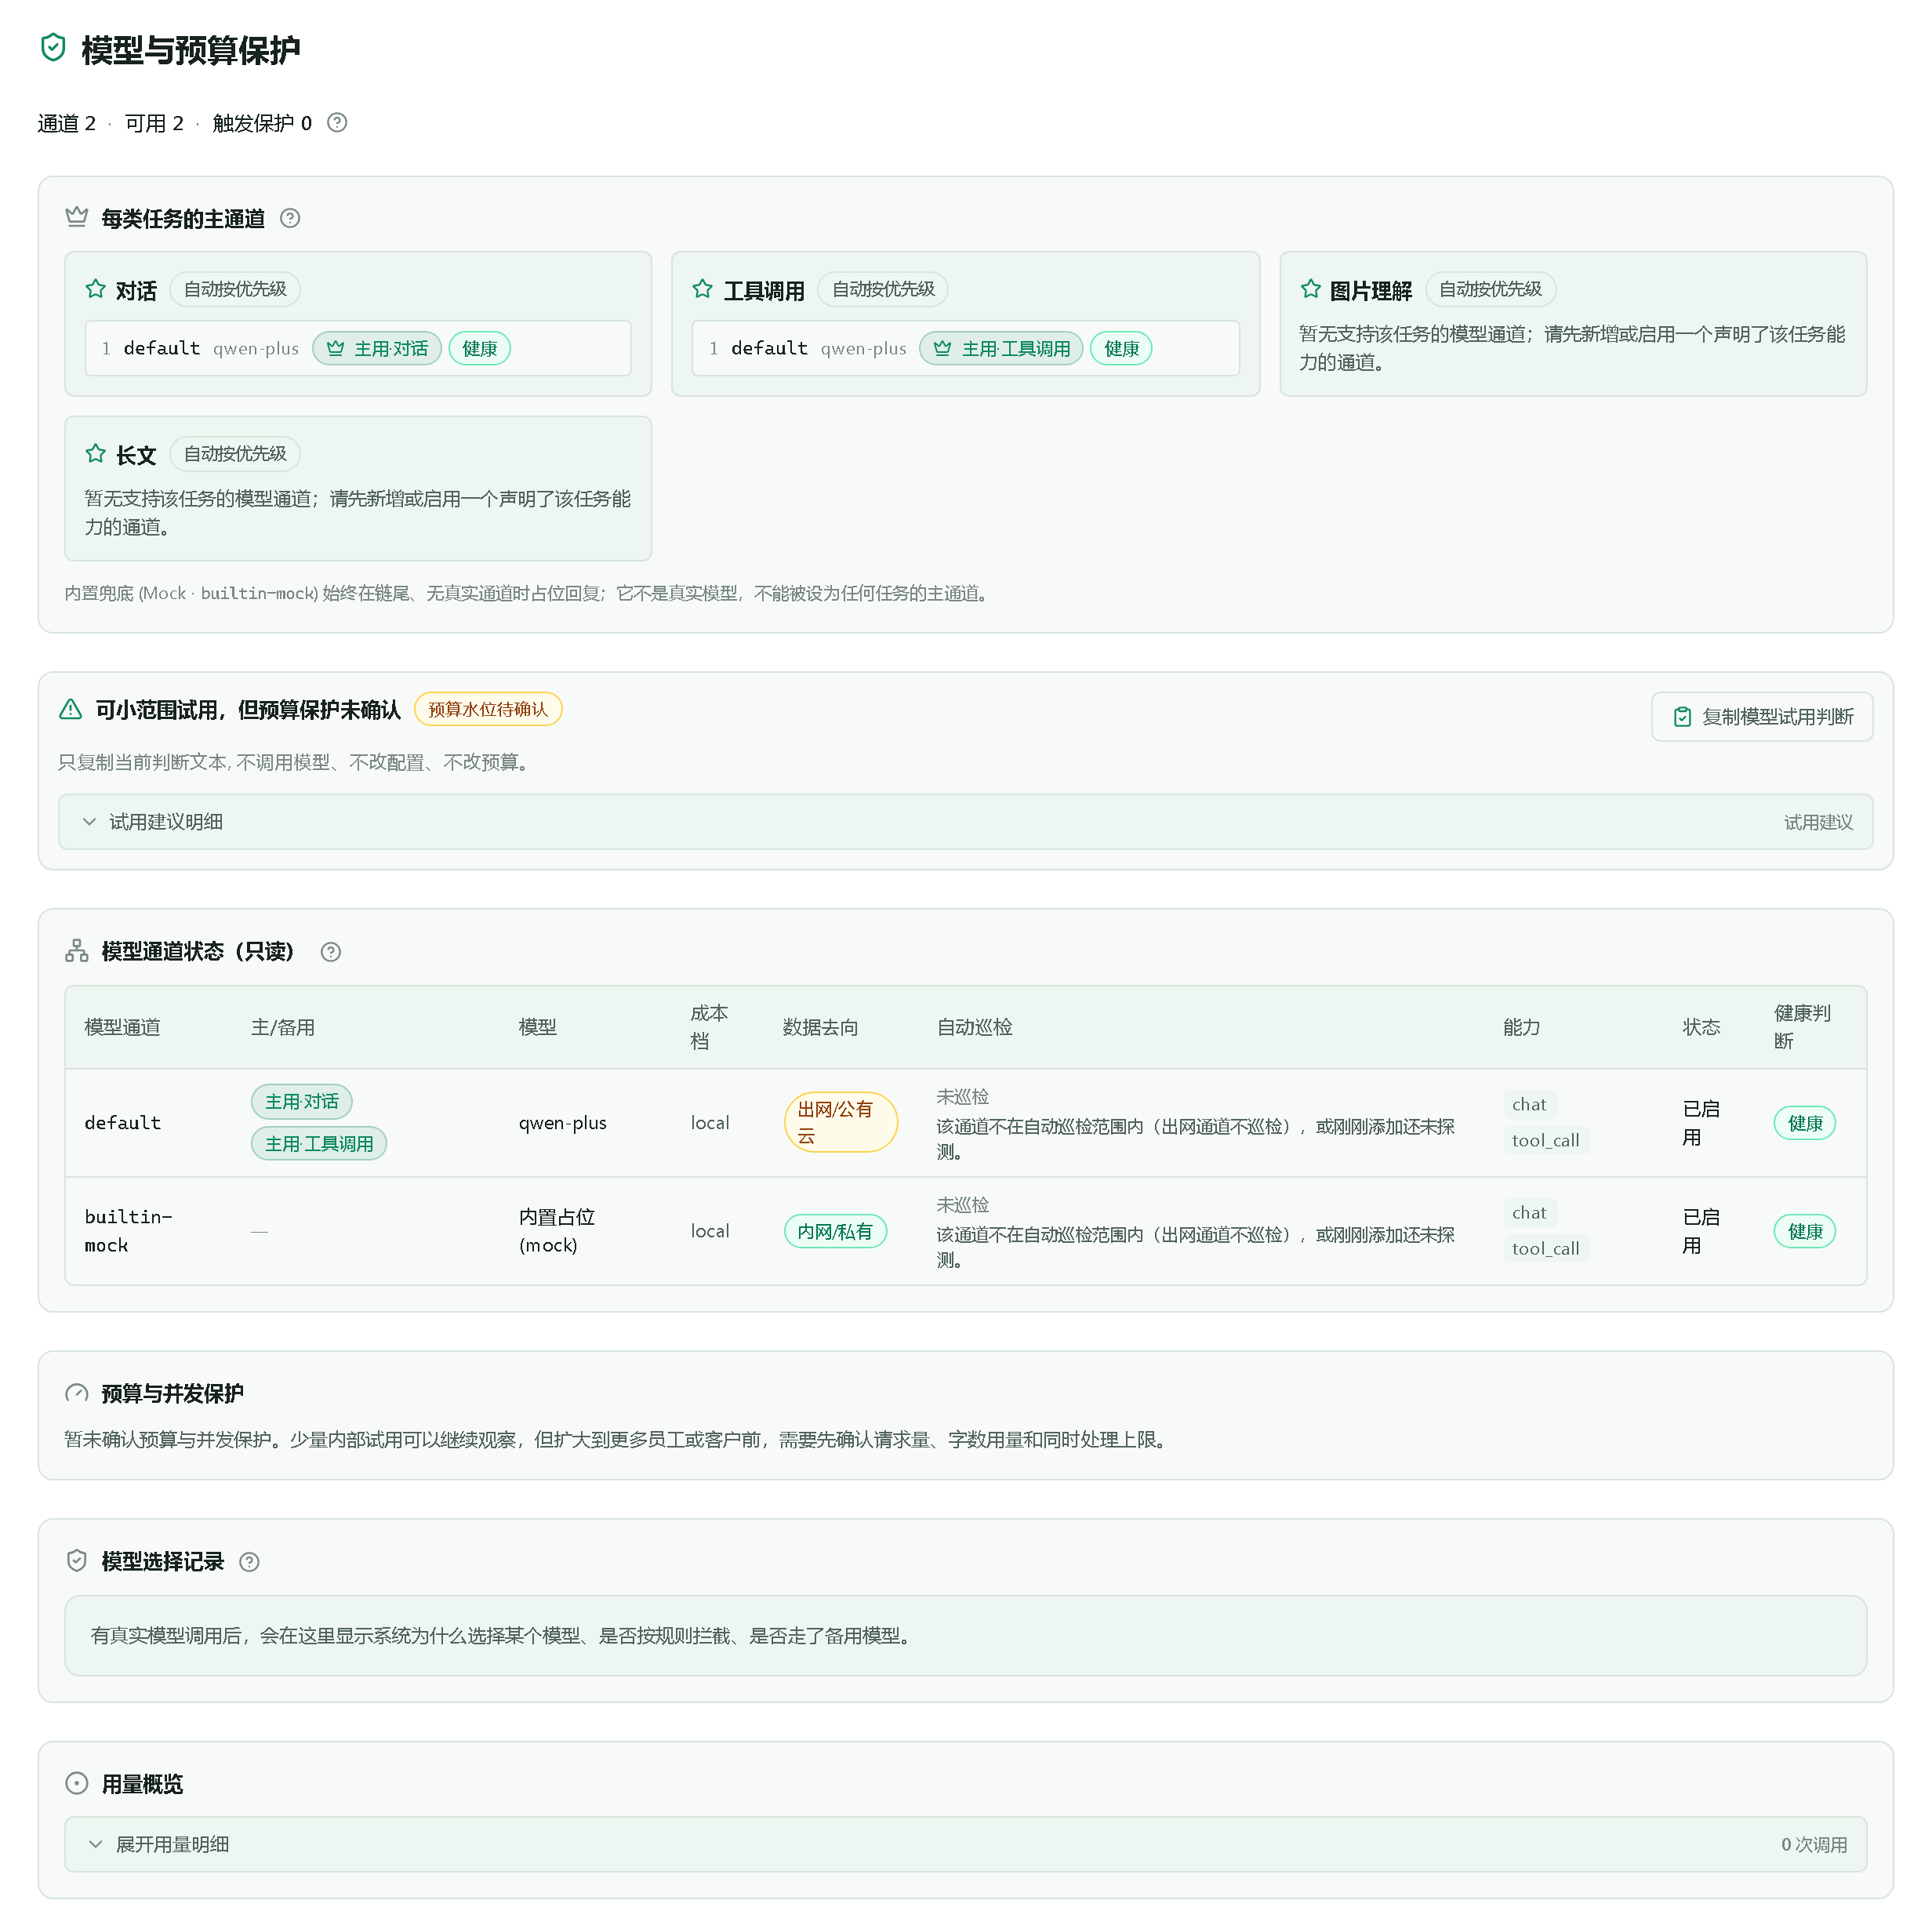Click star icon on 对话 card
The width and height of the screenshot is (1932, 1918).
point(96,290)
